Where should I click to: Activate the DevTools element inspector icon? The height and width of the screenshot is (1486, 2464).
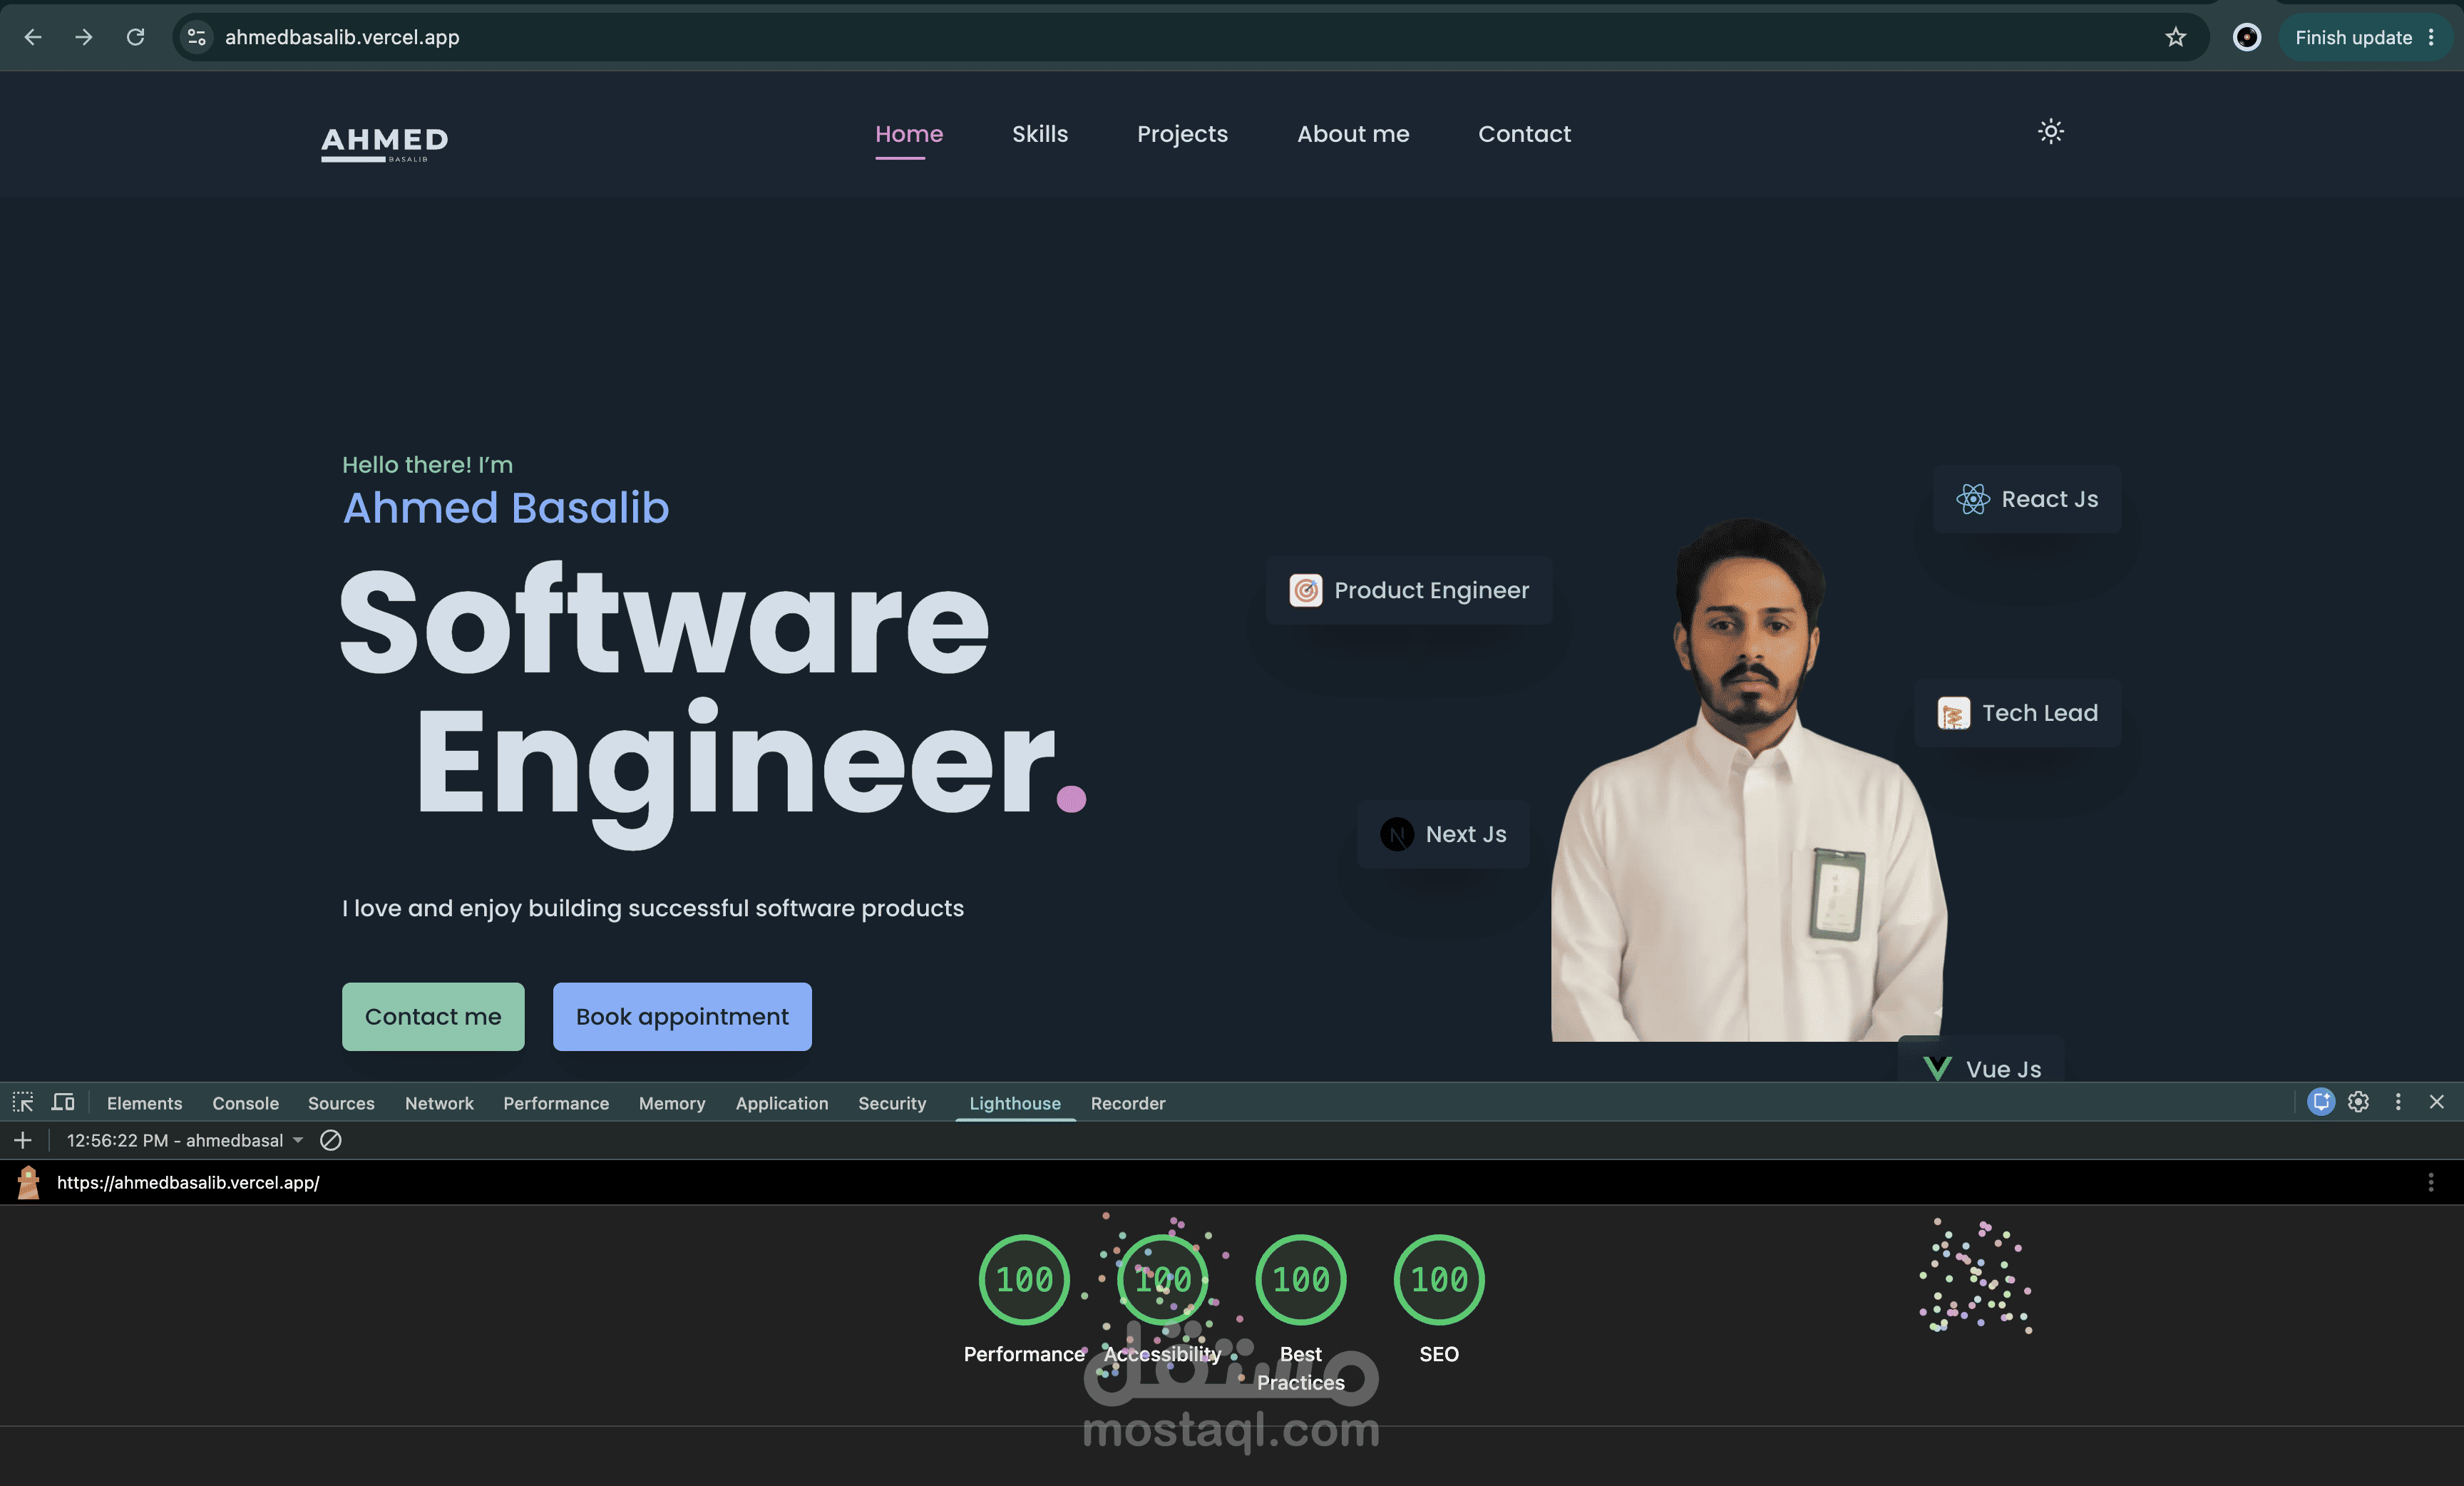23,1102
